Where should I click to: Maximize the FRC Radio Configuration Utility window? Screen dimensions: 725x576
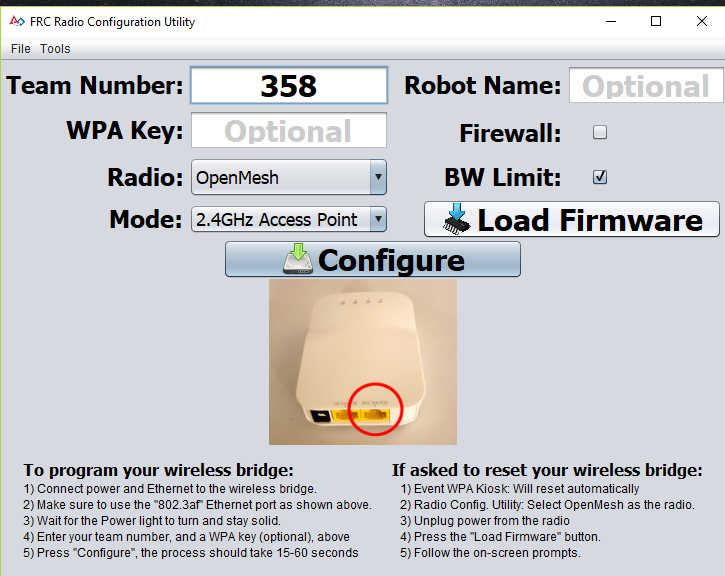pos(656,21)
